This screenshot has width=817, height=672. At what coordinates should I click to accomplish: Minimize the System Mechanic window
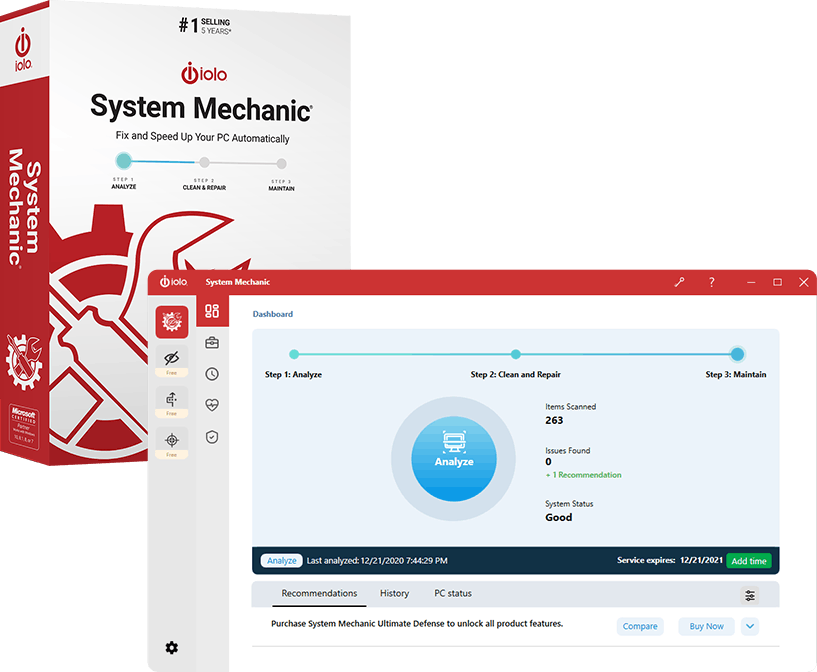pyautogui.click(x=751, y=282)
